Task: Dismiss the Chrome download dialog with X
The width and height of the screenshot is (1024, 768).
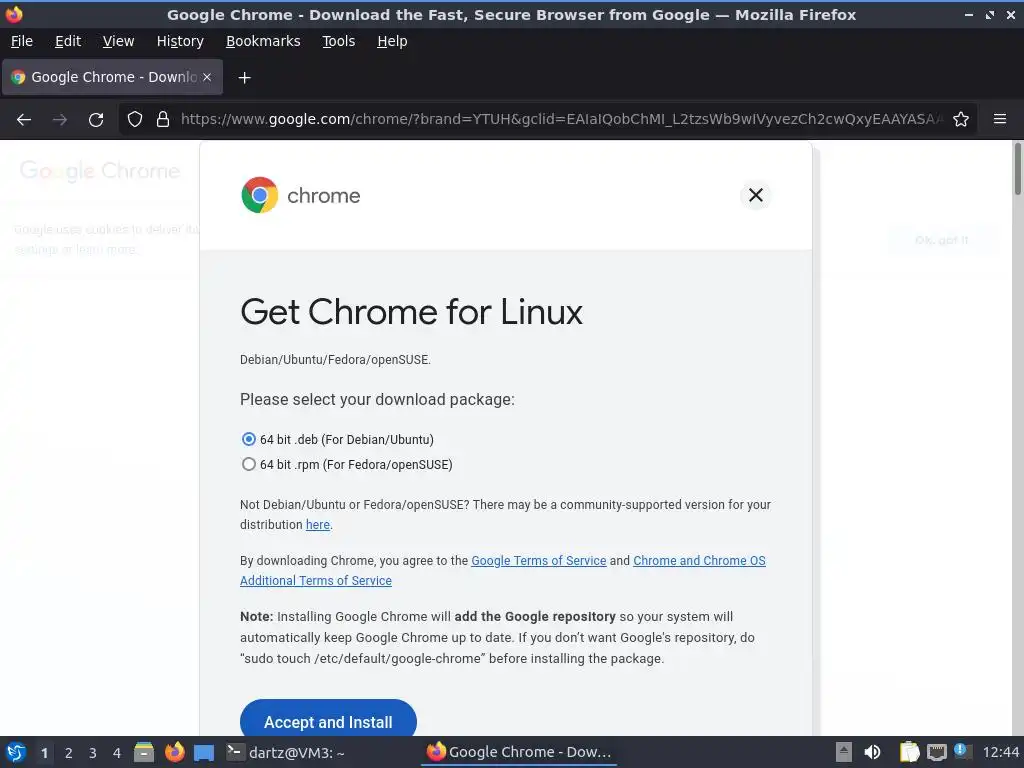Action: click(756, 195)
